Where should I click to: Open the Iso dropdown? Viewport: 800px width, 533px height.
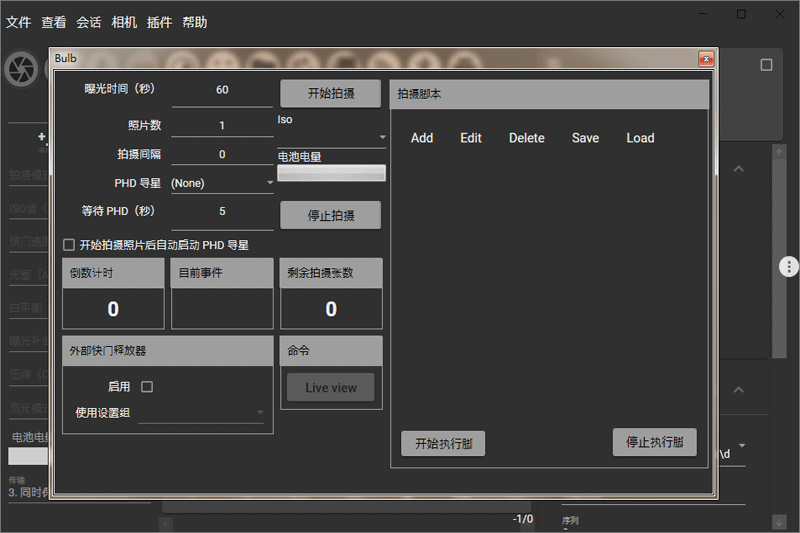[332, 137]
